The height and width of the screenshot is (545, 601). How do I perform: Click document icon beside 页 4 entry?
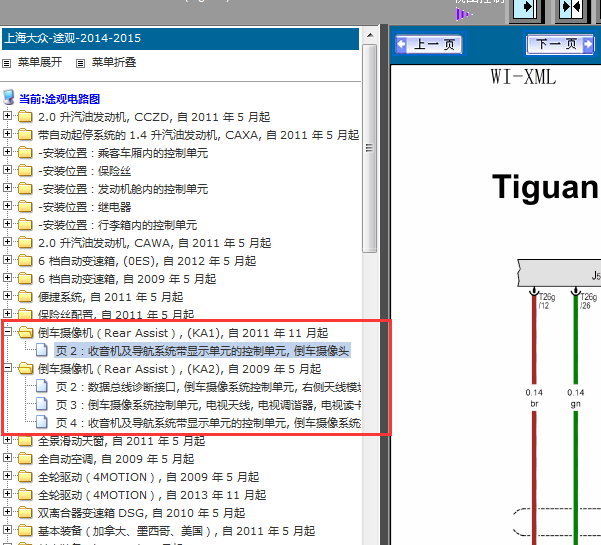(41, 422)
